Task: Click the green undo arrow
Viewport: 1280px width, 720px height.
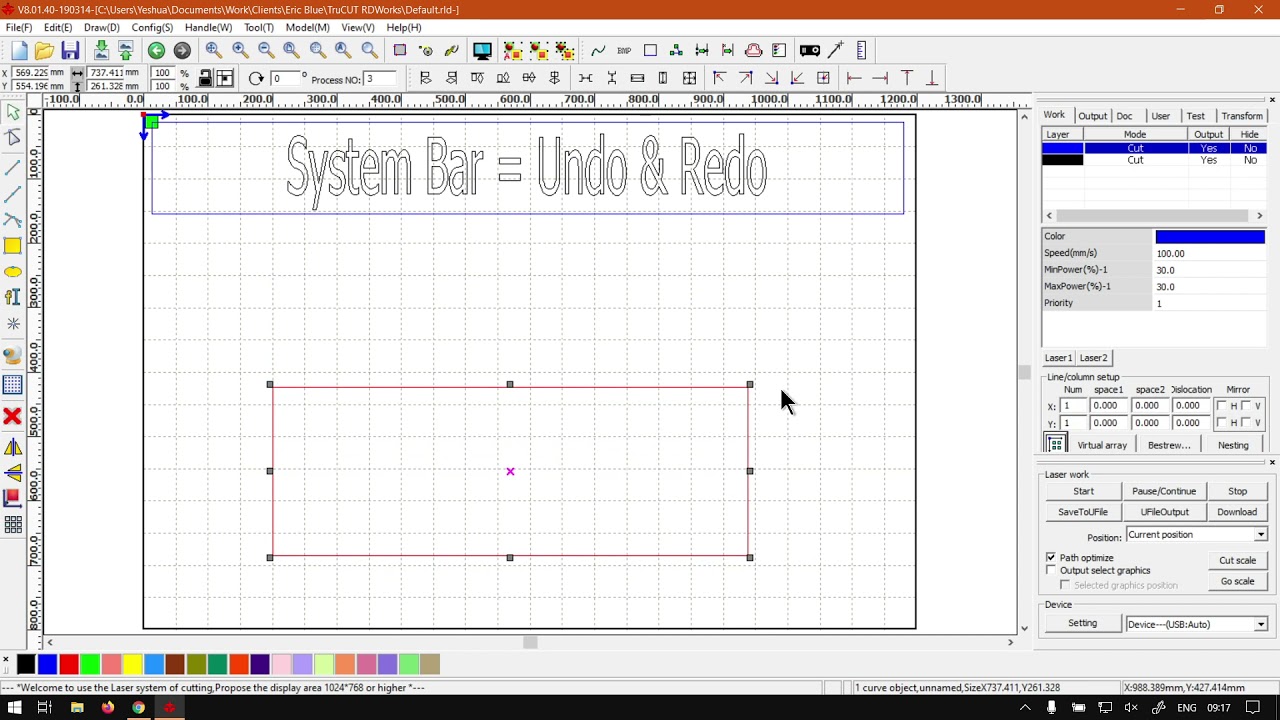Action: tap(156, 51)
